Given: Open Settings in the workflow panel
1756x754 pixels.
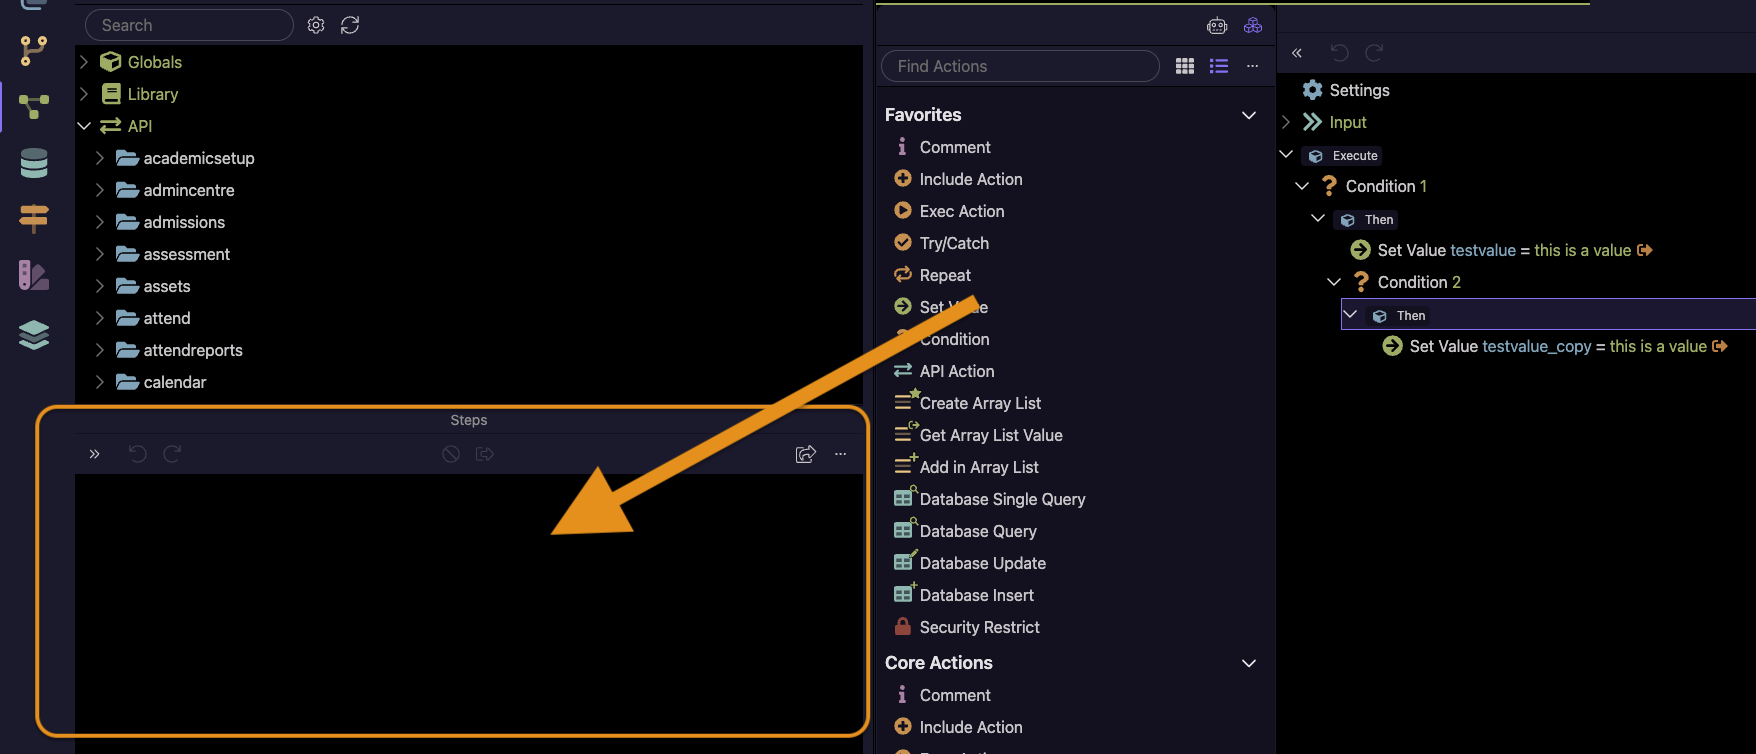Looking at the screenshot, I should (x=1358, y=90).
